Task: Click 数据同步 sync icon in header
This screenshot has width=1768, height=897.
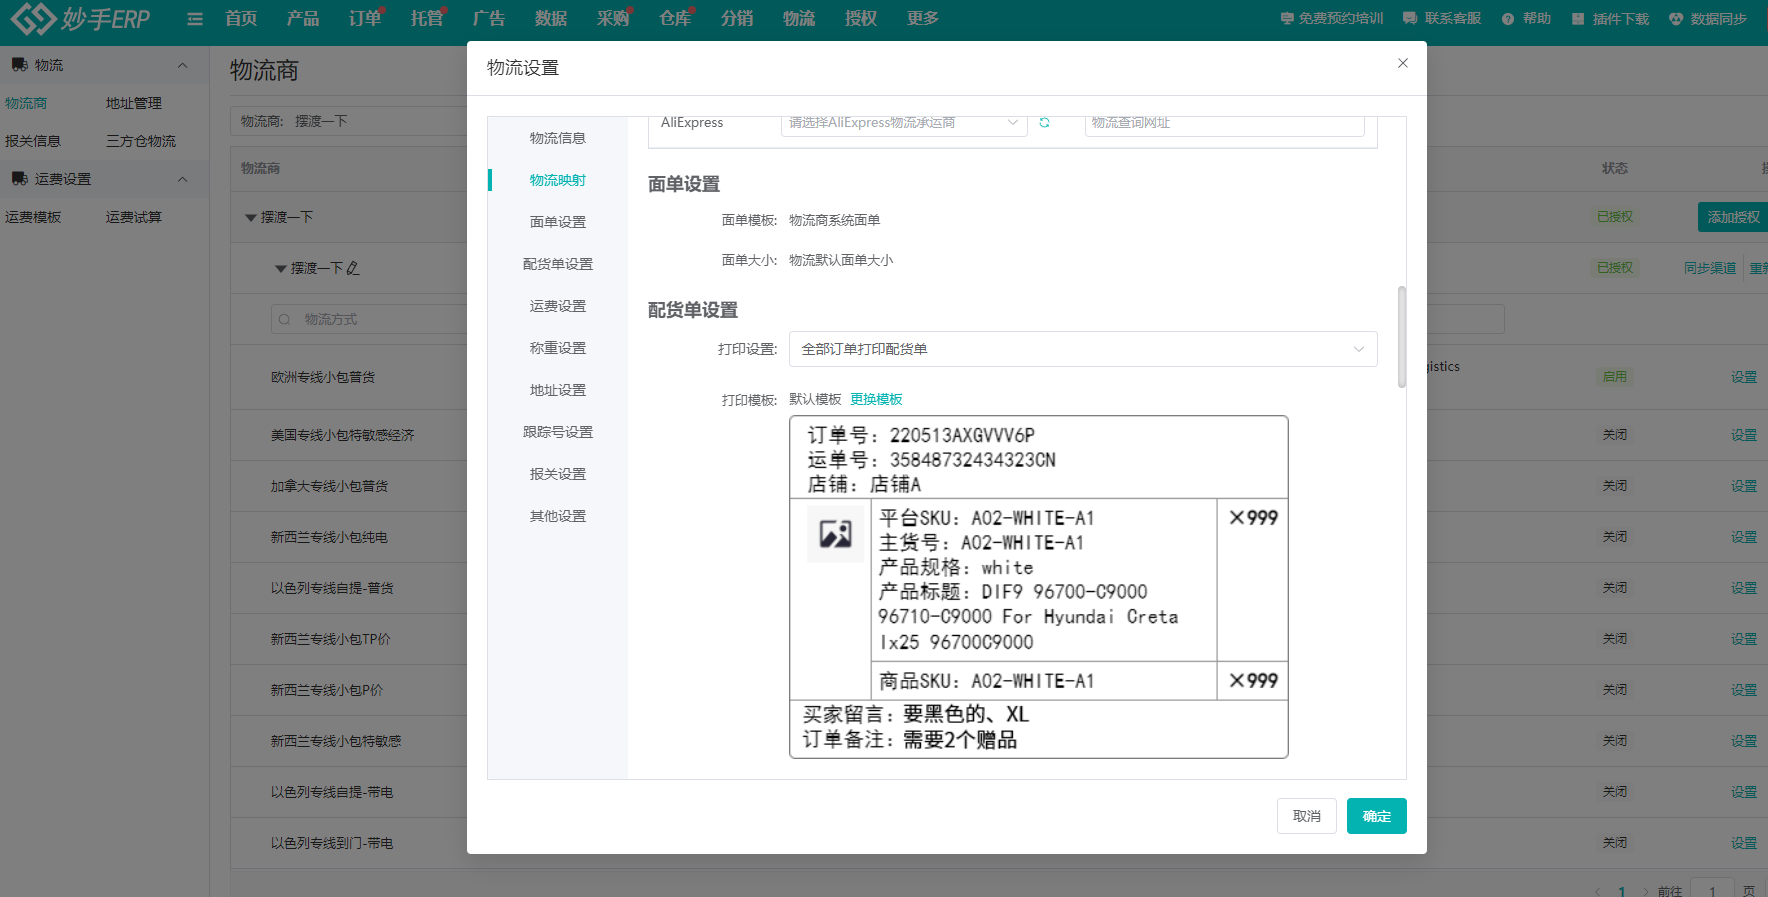Action: click(1676, 19)
